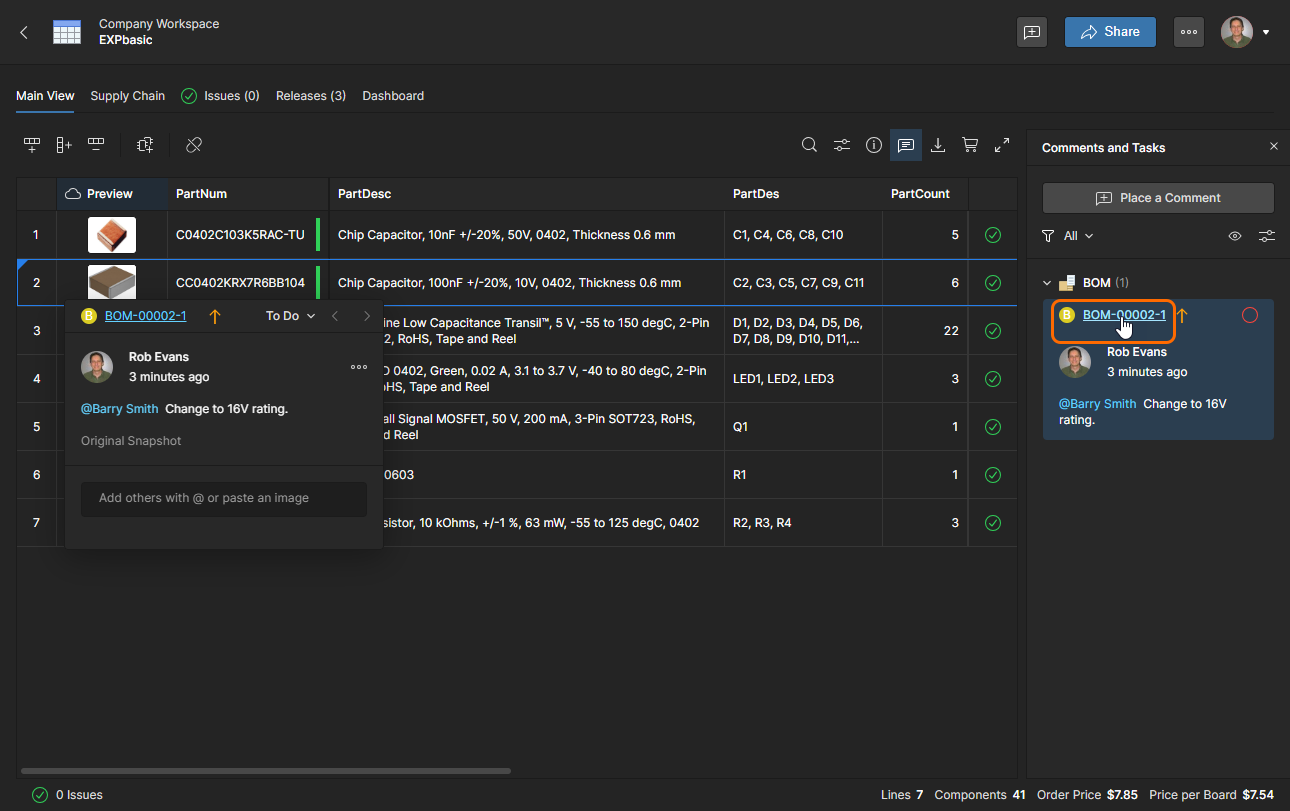Click the back arrow in header
1290x811 pixels.
click(x=24, y=32)
